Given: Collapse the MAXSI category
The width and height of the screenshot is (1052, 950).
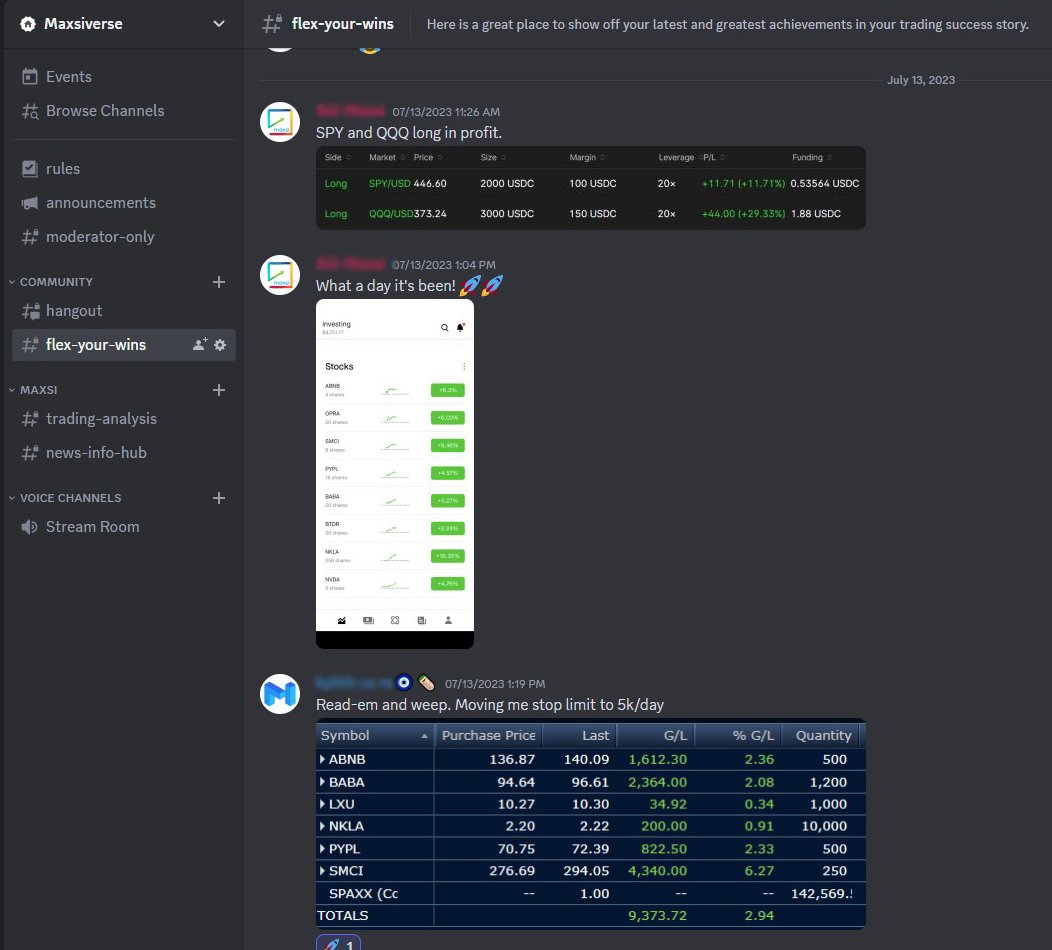Looking at the screenshot, I should tap(33, 390).
